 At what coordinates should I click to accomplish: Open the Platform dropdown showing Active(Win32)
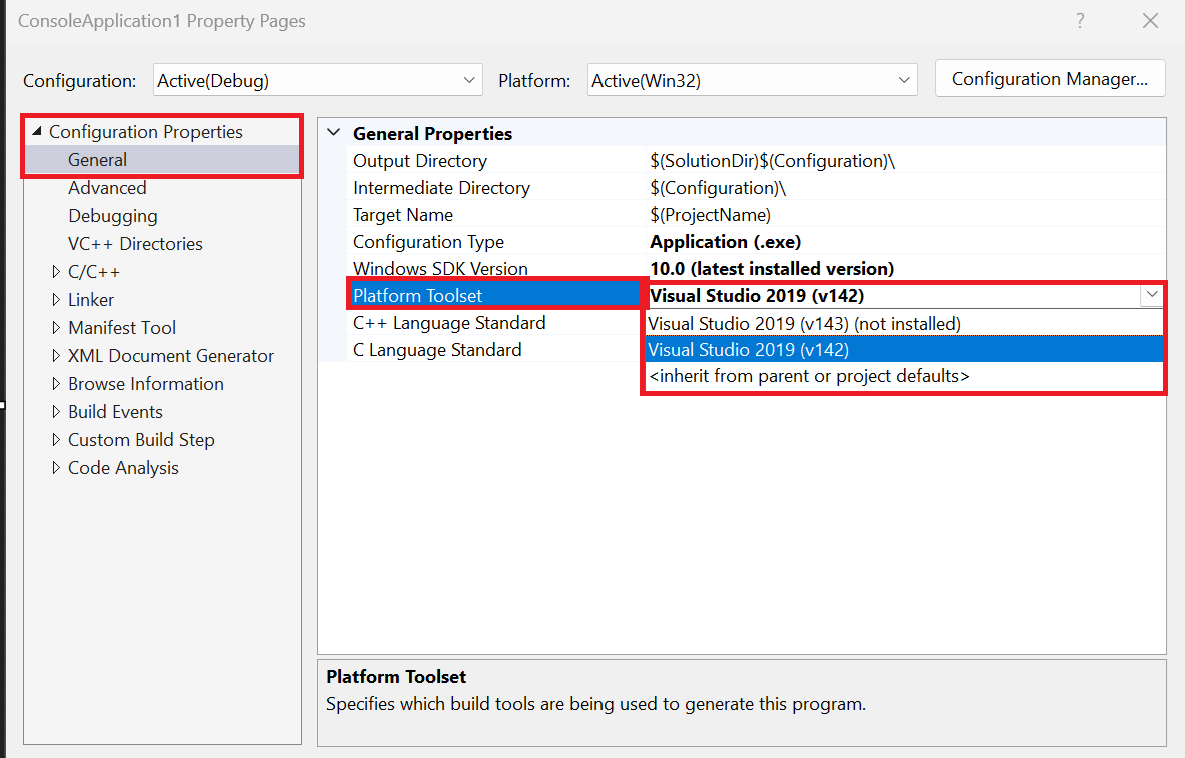[x=752, y=80]
